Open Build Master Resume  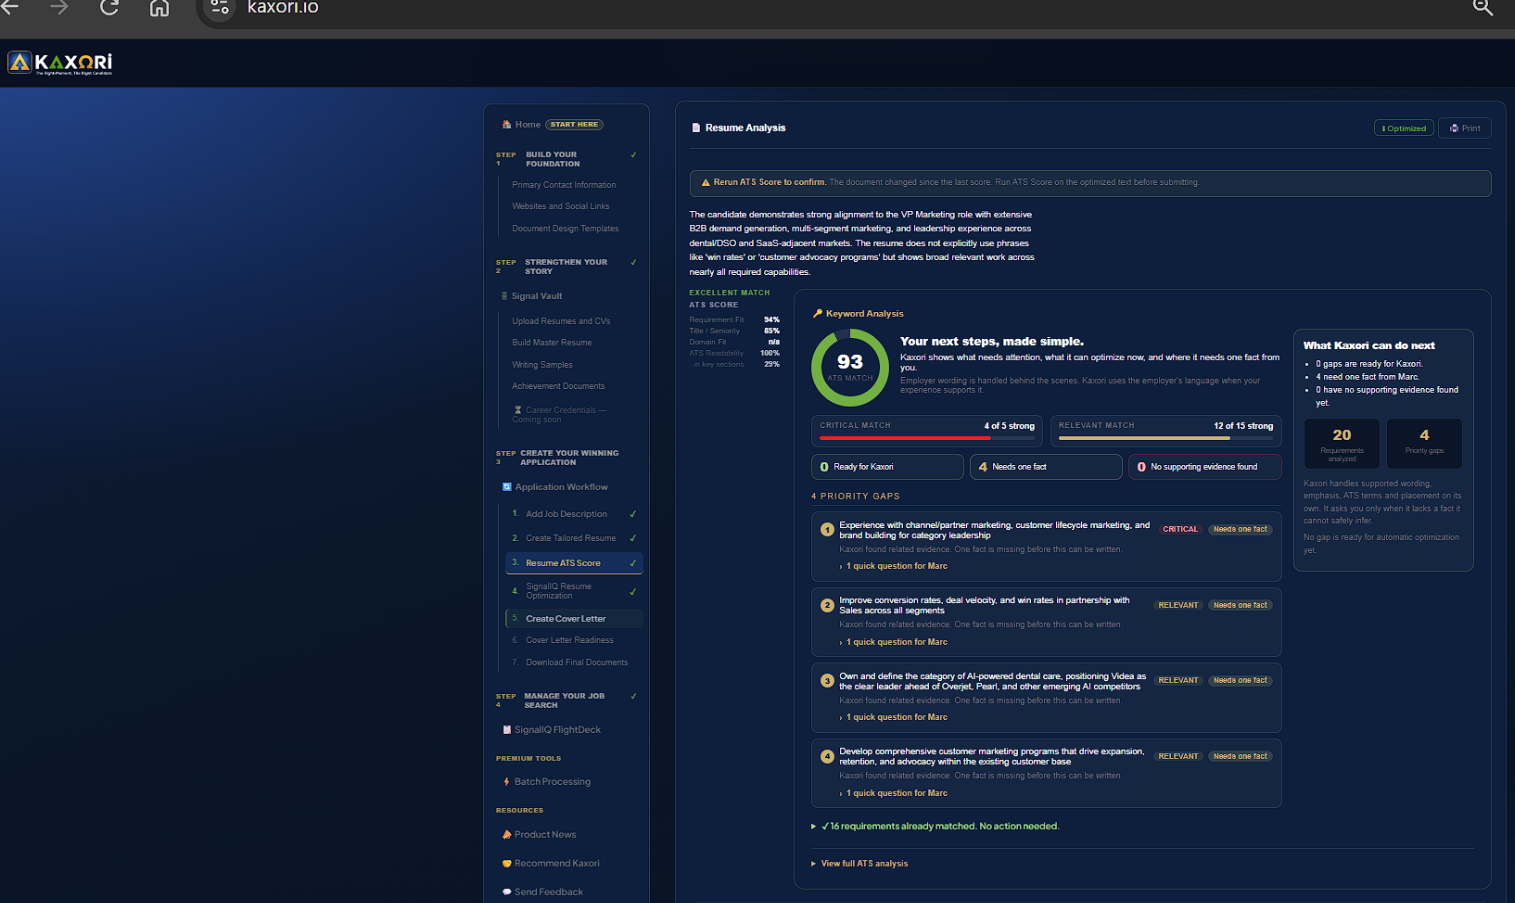pos(552,343)
